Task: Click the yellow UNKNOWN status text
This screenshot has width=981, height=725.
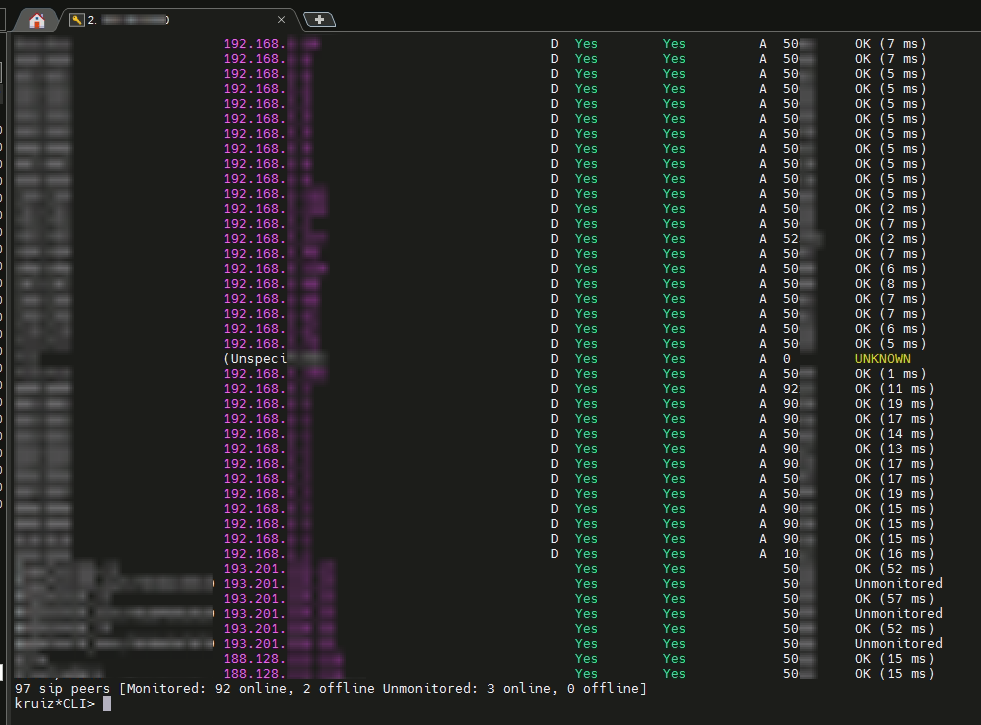Action: (x=882, y=359)
